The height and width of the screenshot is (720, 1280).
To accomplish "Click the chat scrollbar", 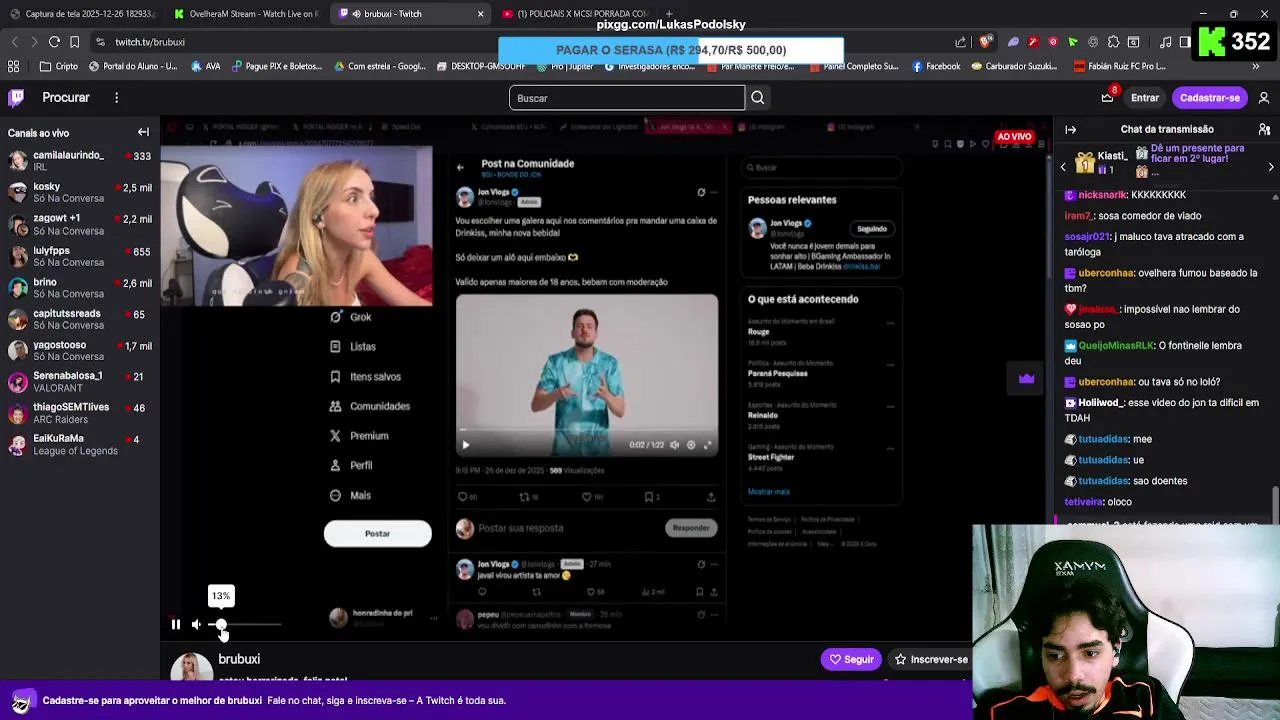I will point(1275,505).
